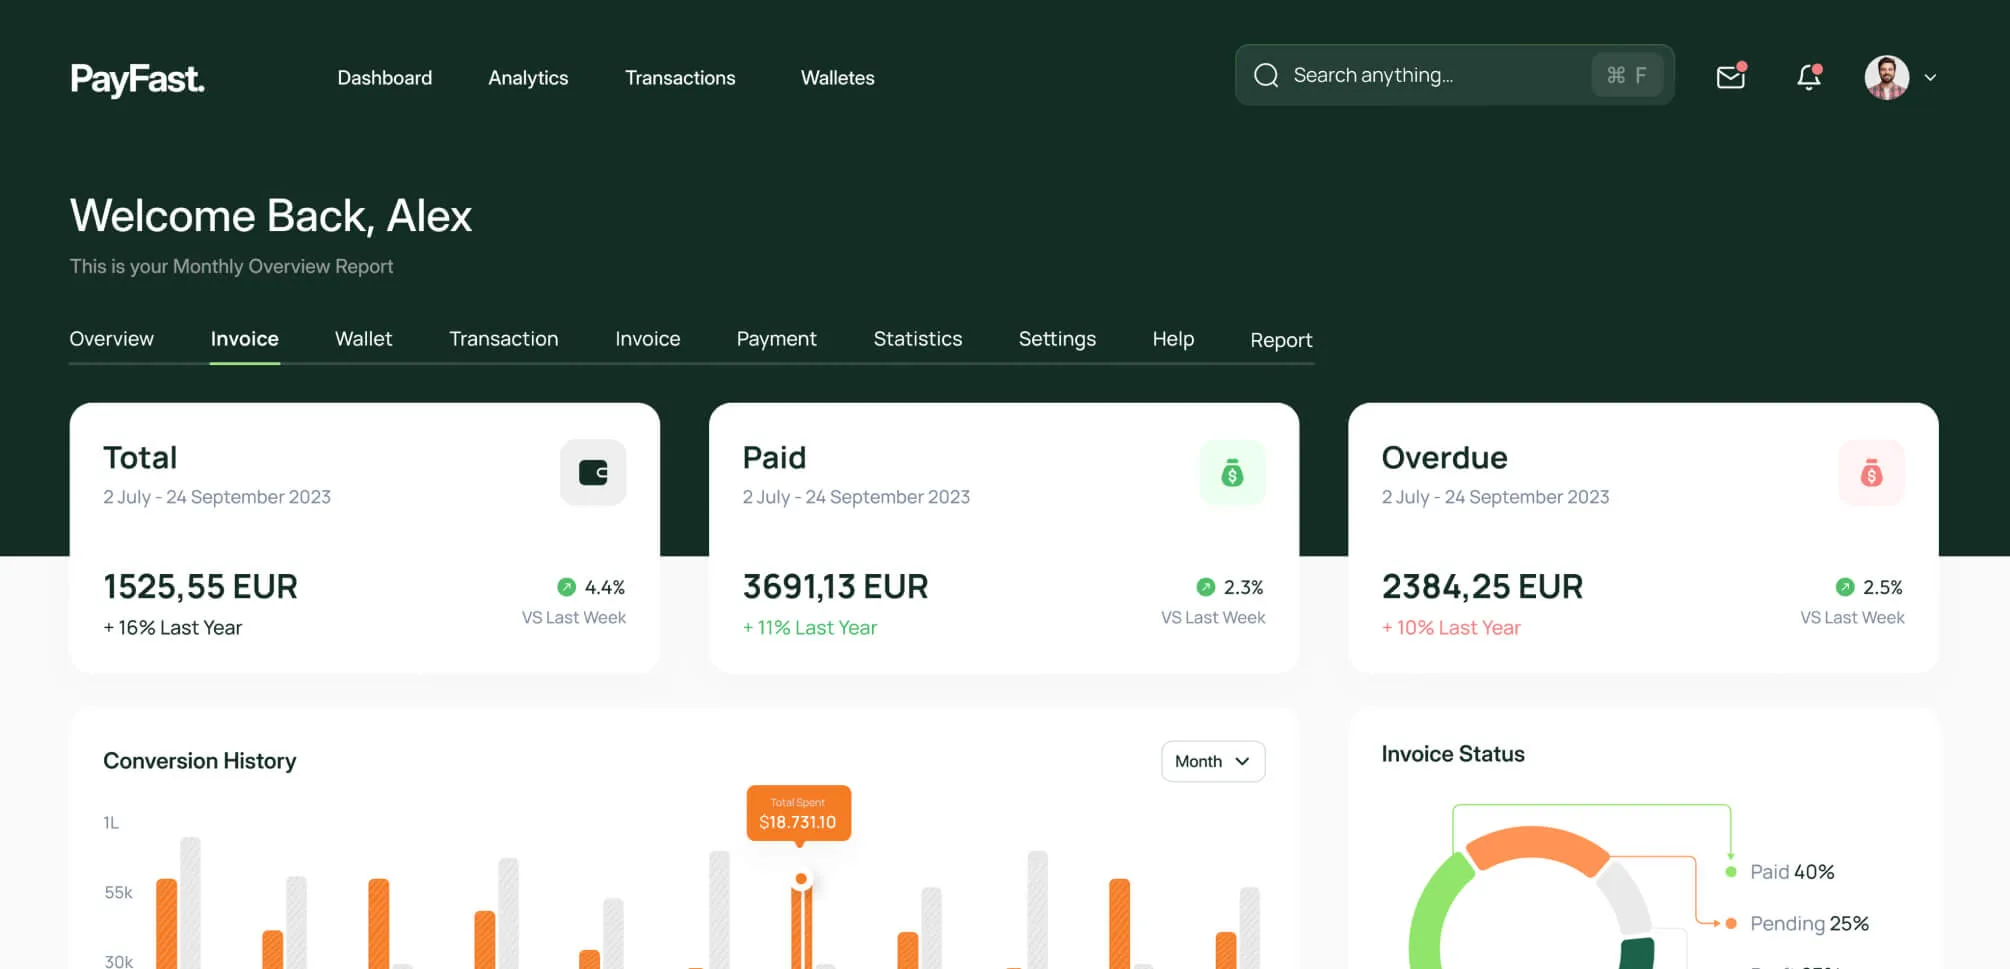This screenshot has height=969, width=2010.
Task: Switch to the Overview tab
Action: (x=111, y=339)
